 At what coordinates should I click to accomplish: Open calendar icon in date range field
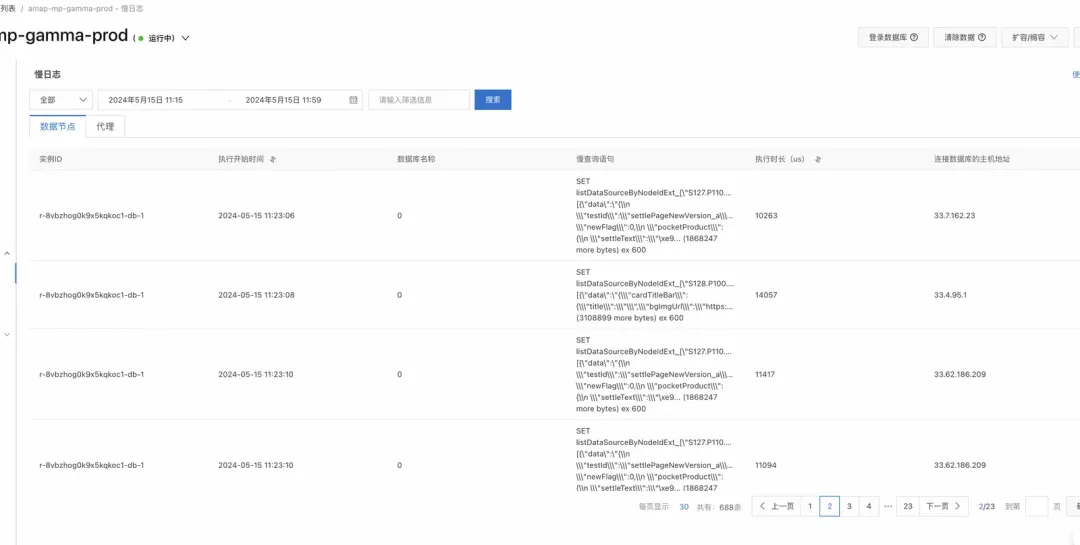pos(353,100)
